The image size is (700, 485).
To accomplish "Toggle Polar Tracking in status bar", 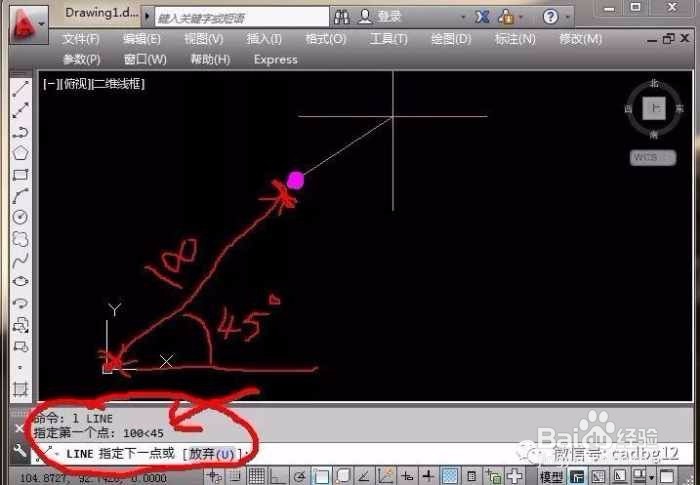I will pyautogui.click(x=299, y=477).
